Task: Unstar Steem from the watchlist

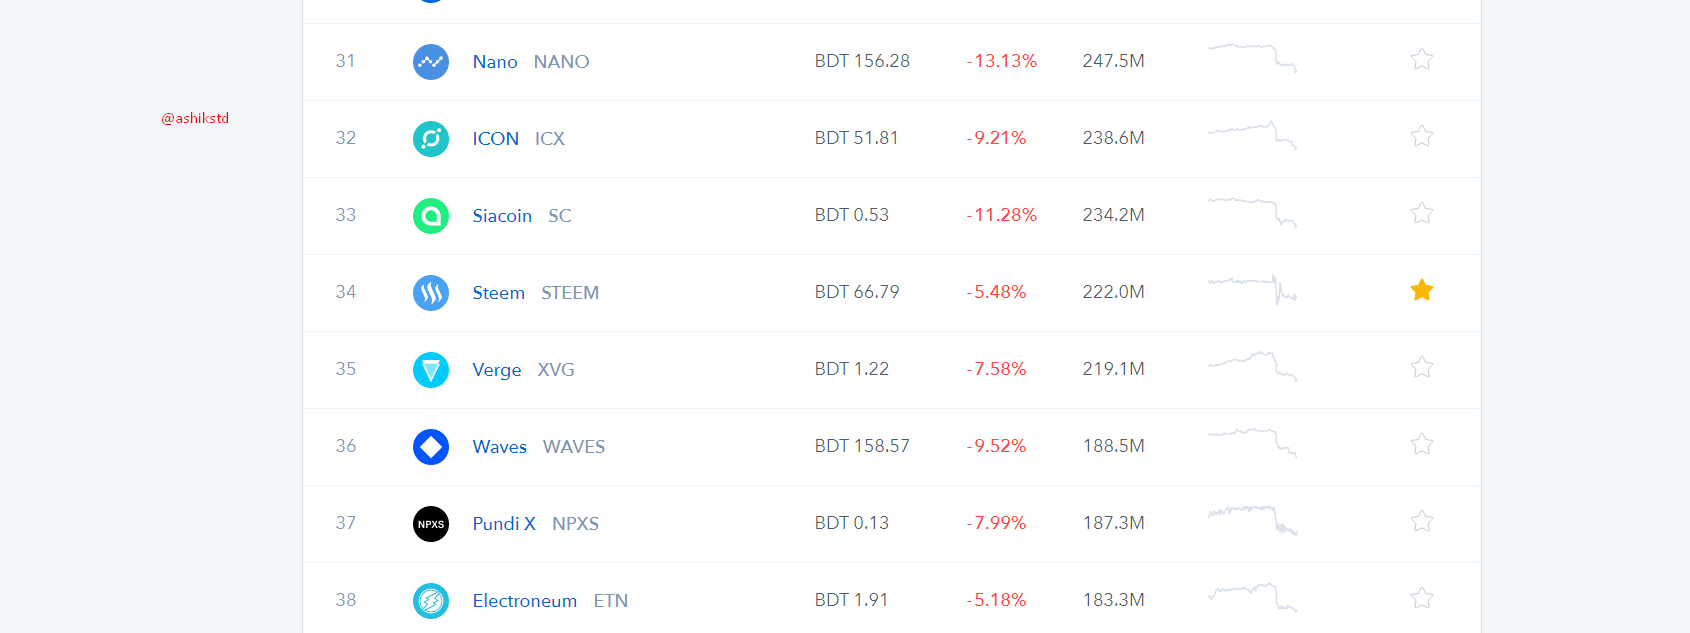Action: tap(1422, 290)
